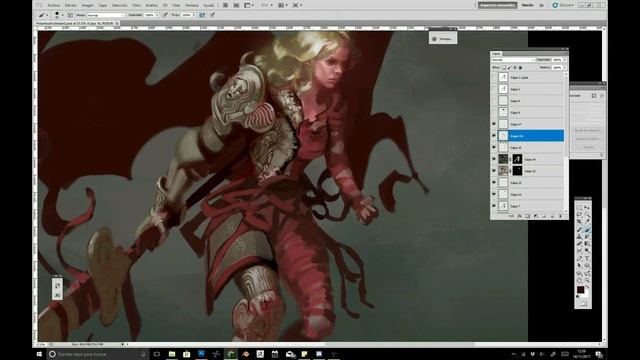Select the Rectangular Marquee tool

click(579, 208)
